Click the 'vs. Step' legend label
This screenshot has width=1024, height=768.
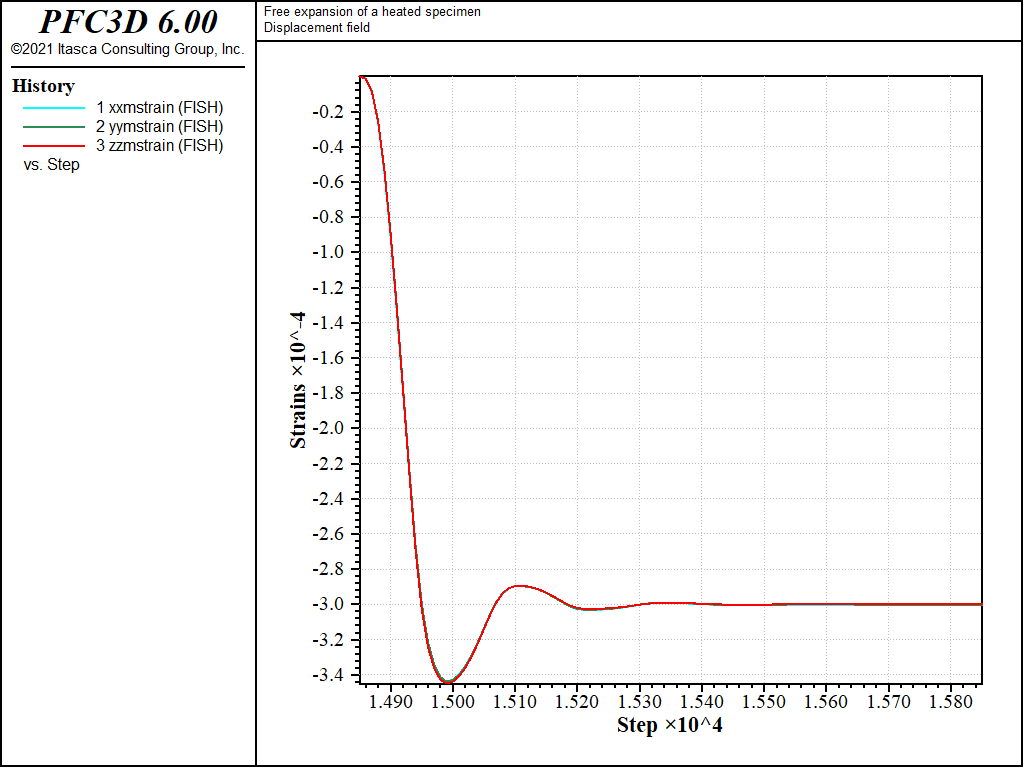52,165
